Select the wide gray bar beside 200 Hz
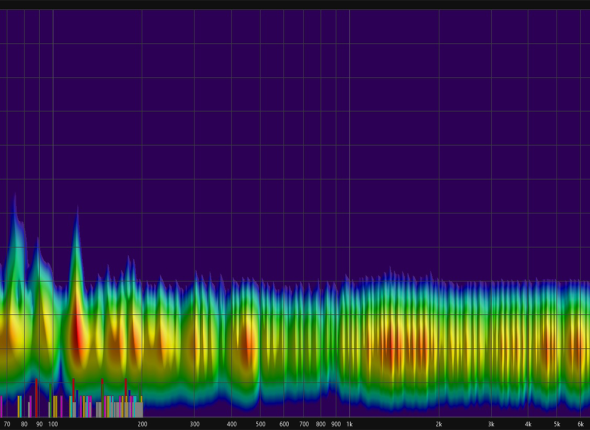Screen dimensions: 590x430 point(139,409)
